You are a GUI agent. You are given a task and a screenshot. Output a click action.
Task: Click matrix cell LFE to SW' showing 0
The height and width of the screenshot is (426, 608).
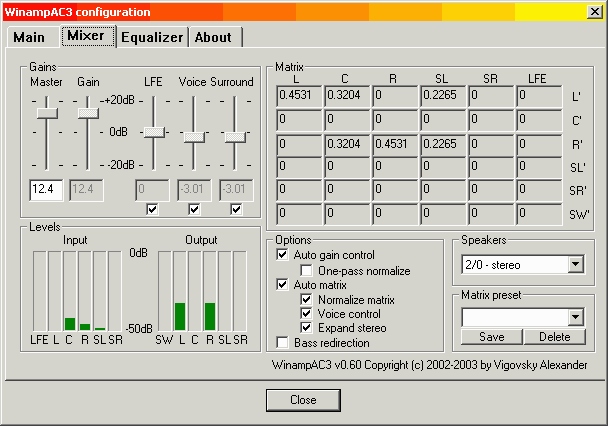coord(539,214)
